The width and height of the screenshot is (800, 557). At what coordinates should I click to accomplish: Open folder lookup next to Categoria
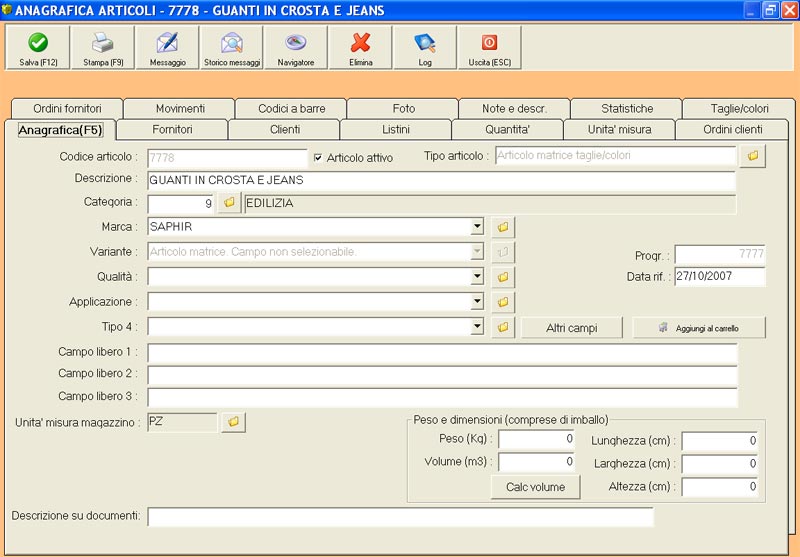229,204
